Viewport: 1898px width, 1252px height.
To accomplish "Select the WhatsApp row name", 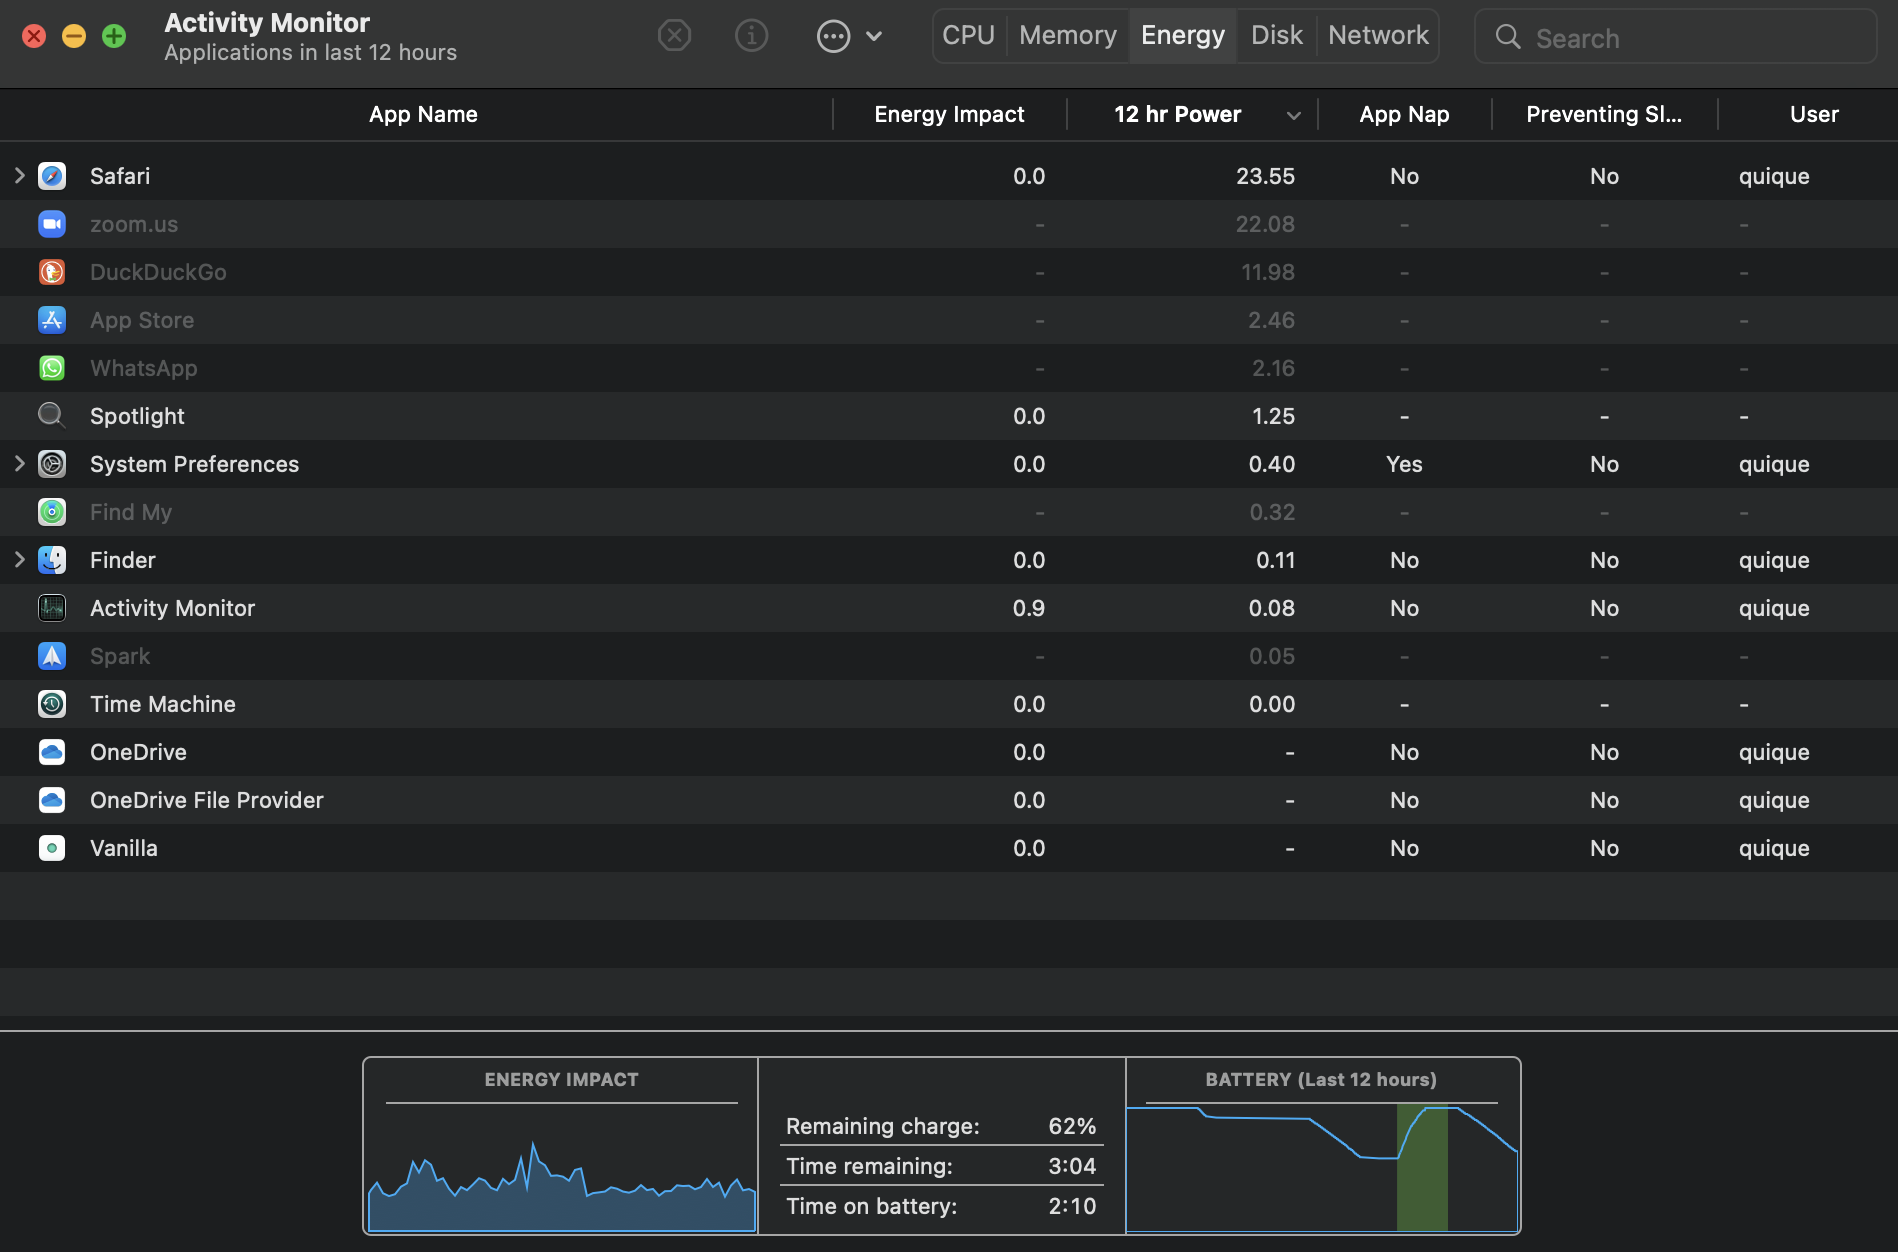I will [x=144, y=368].
